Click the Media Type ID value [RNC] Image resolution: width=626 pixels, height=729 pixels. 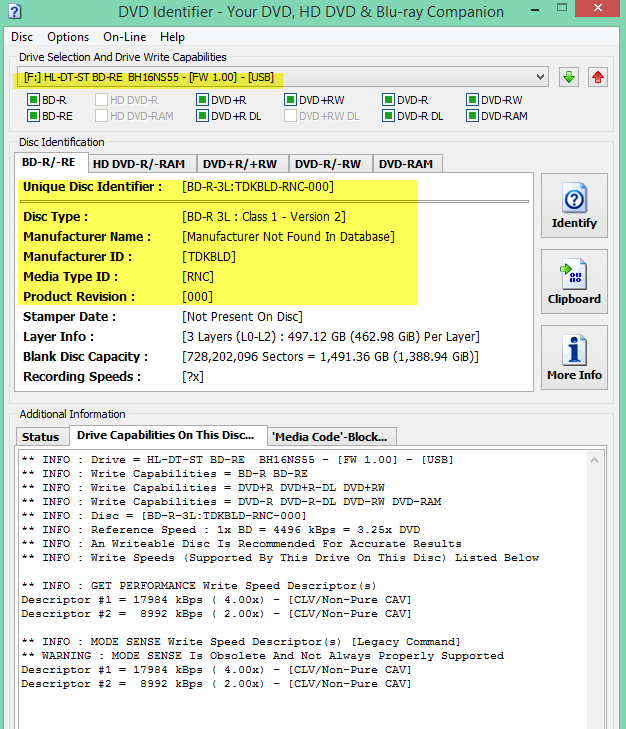[198, 277]
